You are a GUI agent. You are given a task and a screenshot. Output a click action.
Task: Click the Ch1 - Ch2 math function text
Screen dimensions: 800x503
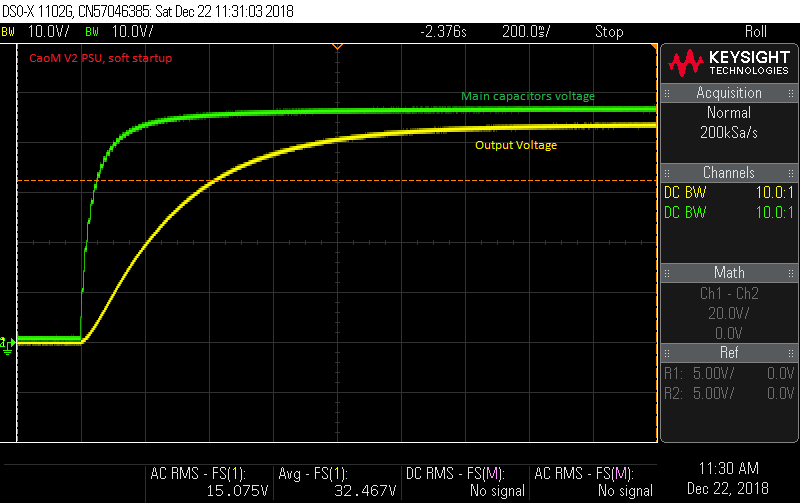coord(729,294)
